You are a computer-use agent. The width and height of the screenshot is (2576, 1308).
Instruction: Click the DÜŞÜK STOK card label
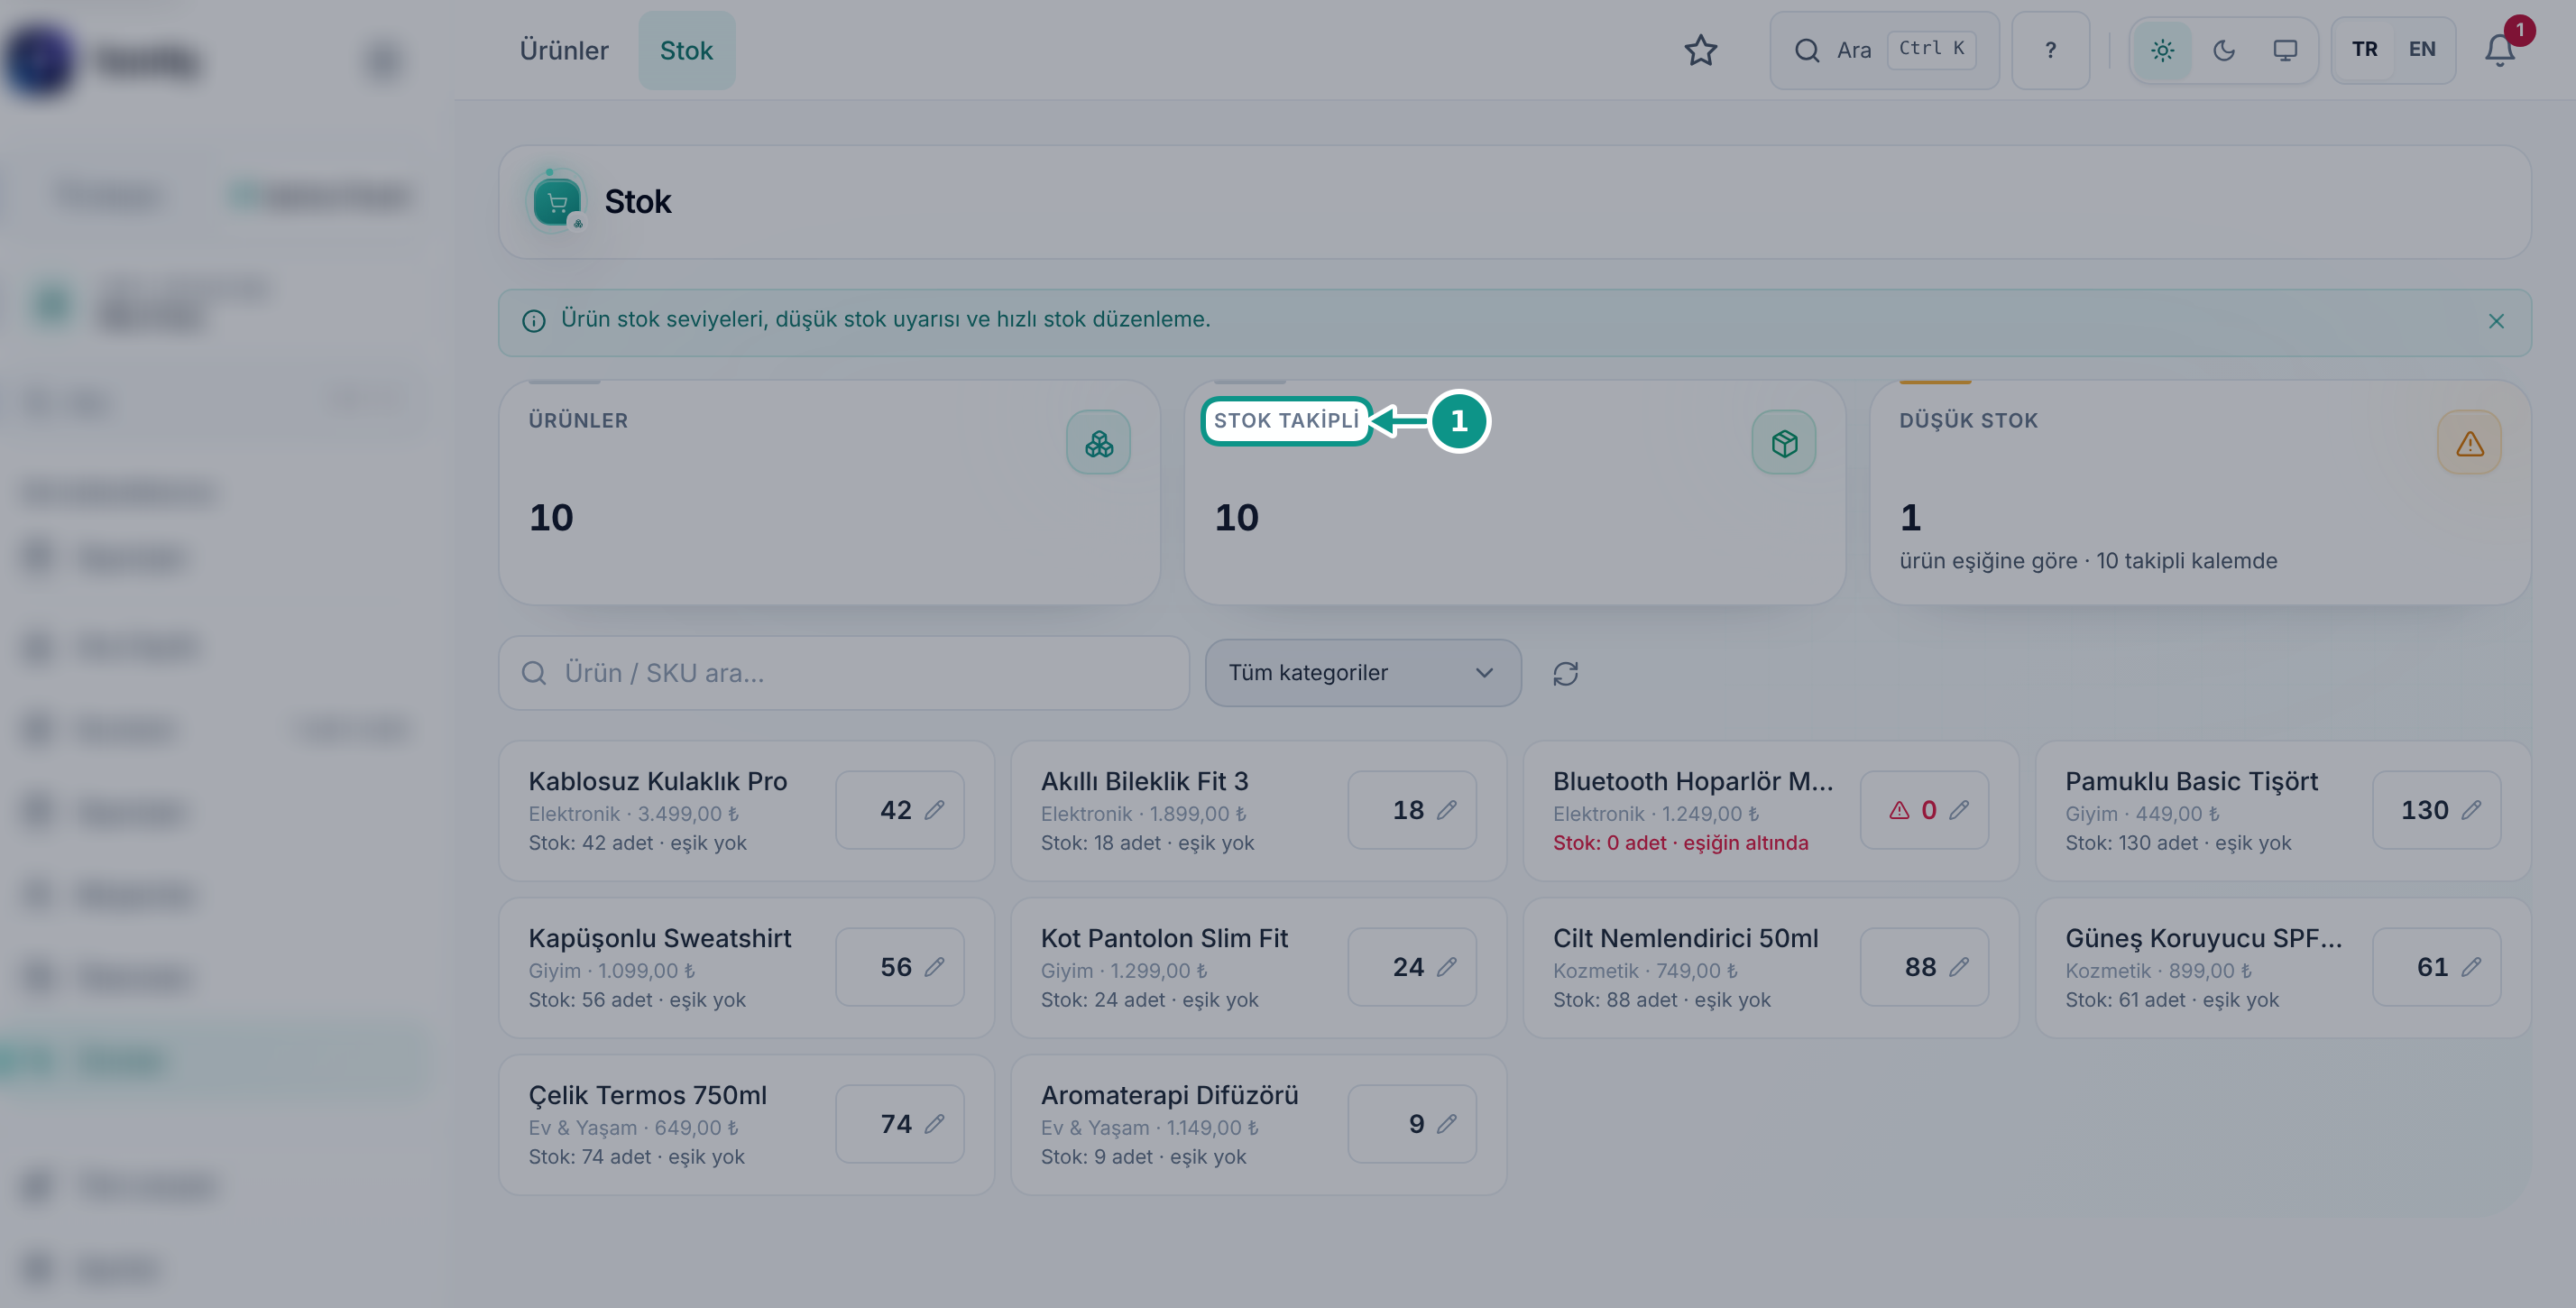[1968, 421]
